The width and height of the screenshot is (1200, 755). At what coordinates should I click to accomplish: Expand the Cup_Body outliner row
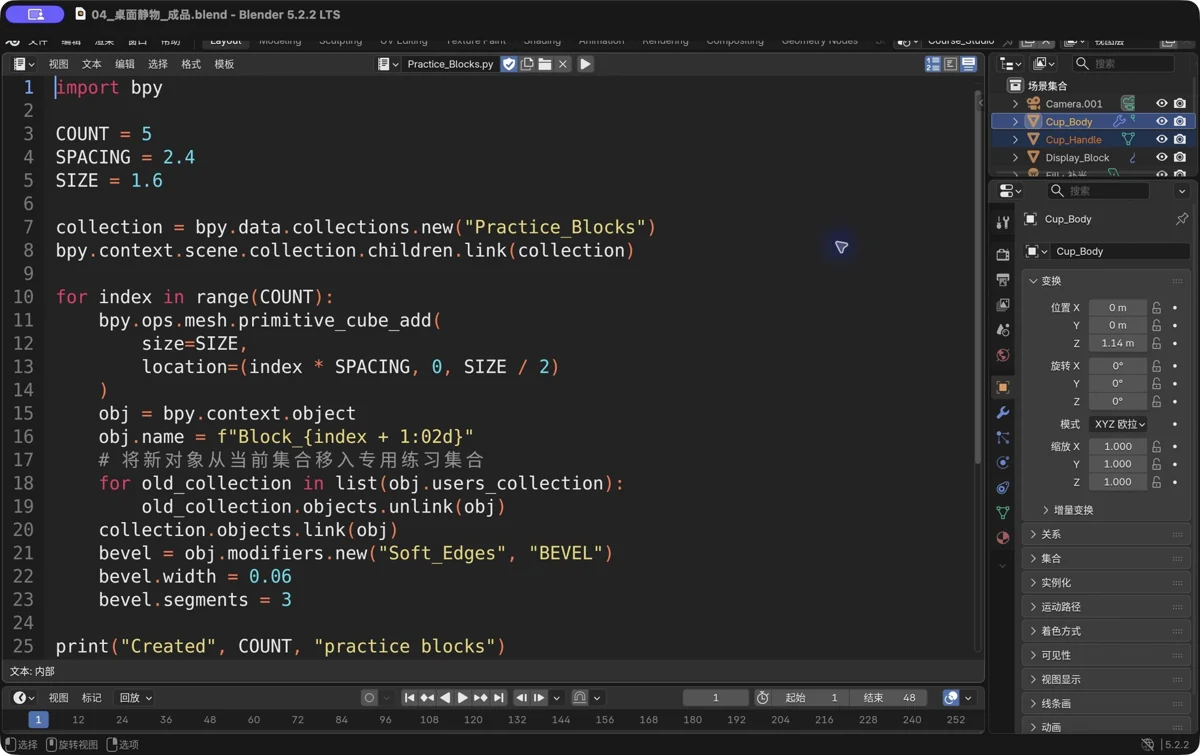(x=1016, y=122)
